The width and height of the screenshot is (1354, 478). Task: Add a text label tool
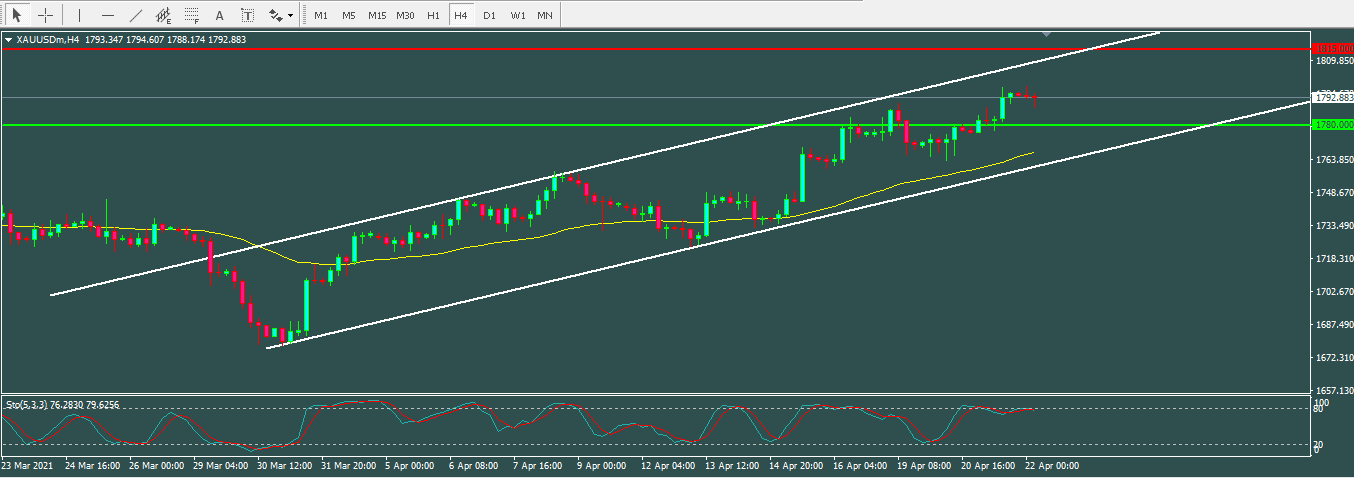coord(247,15)
